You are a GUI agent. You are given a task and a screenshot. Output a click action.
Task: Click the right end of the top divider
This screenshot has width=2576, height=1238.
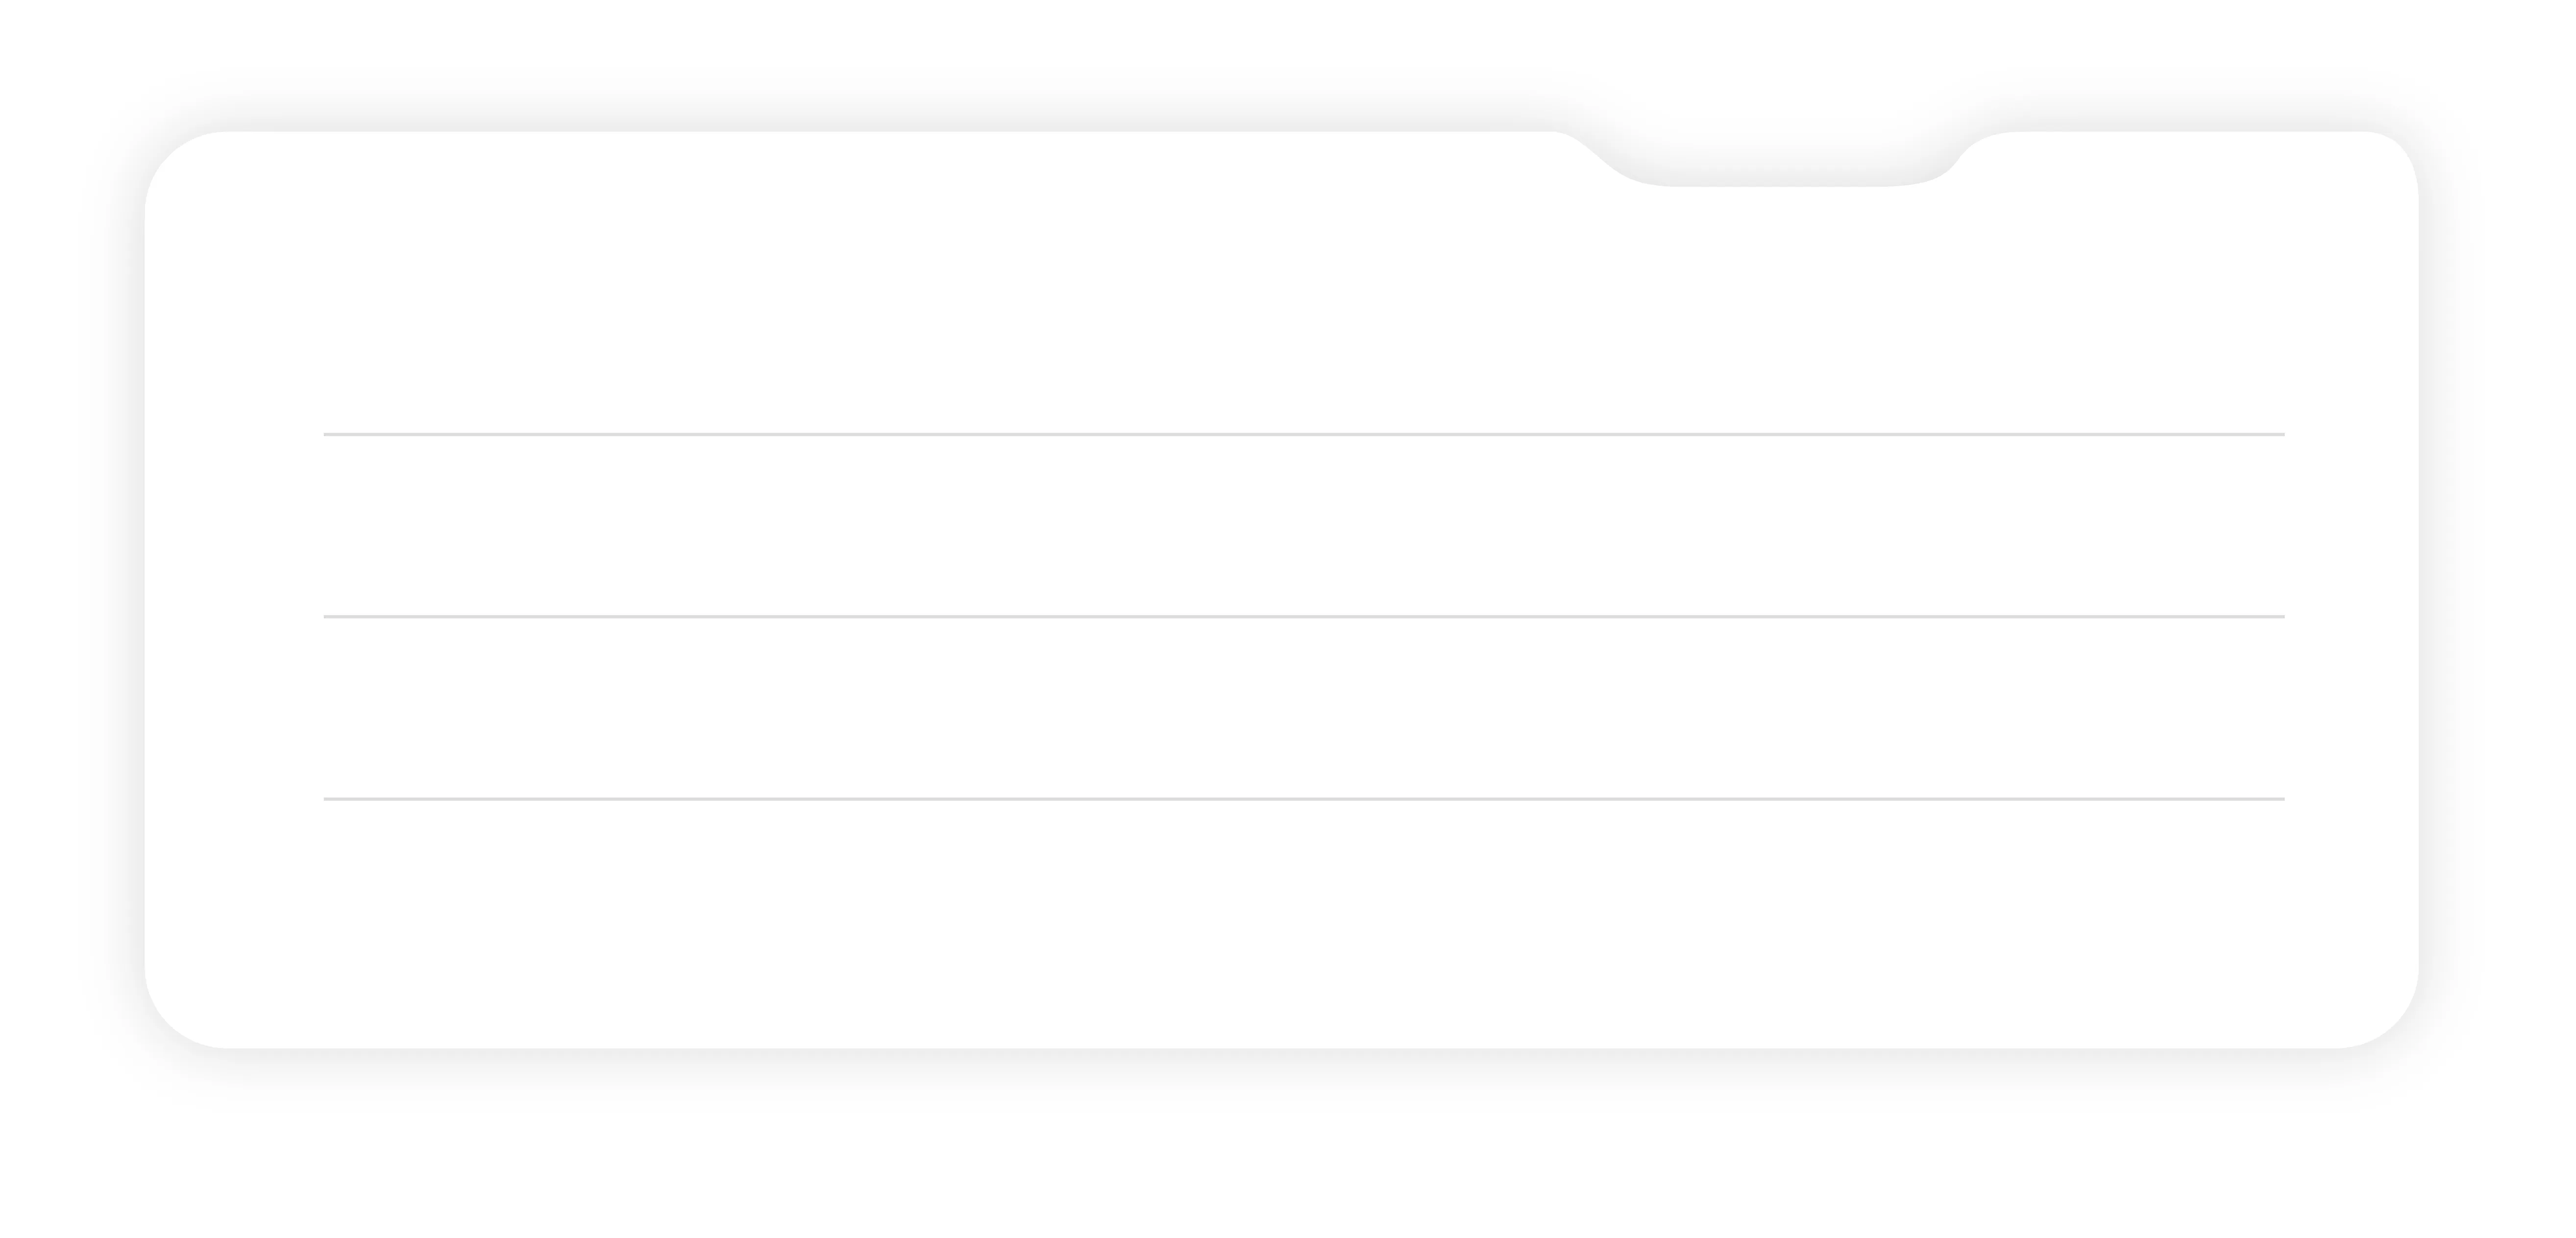pos(2279,434)
